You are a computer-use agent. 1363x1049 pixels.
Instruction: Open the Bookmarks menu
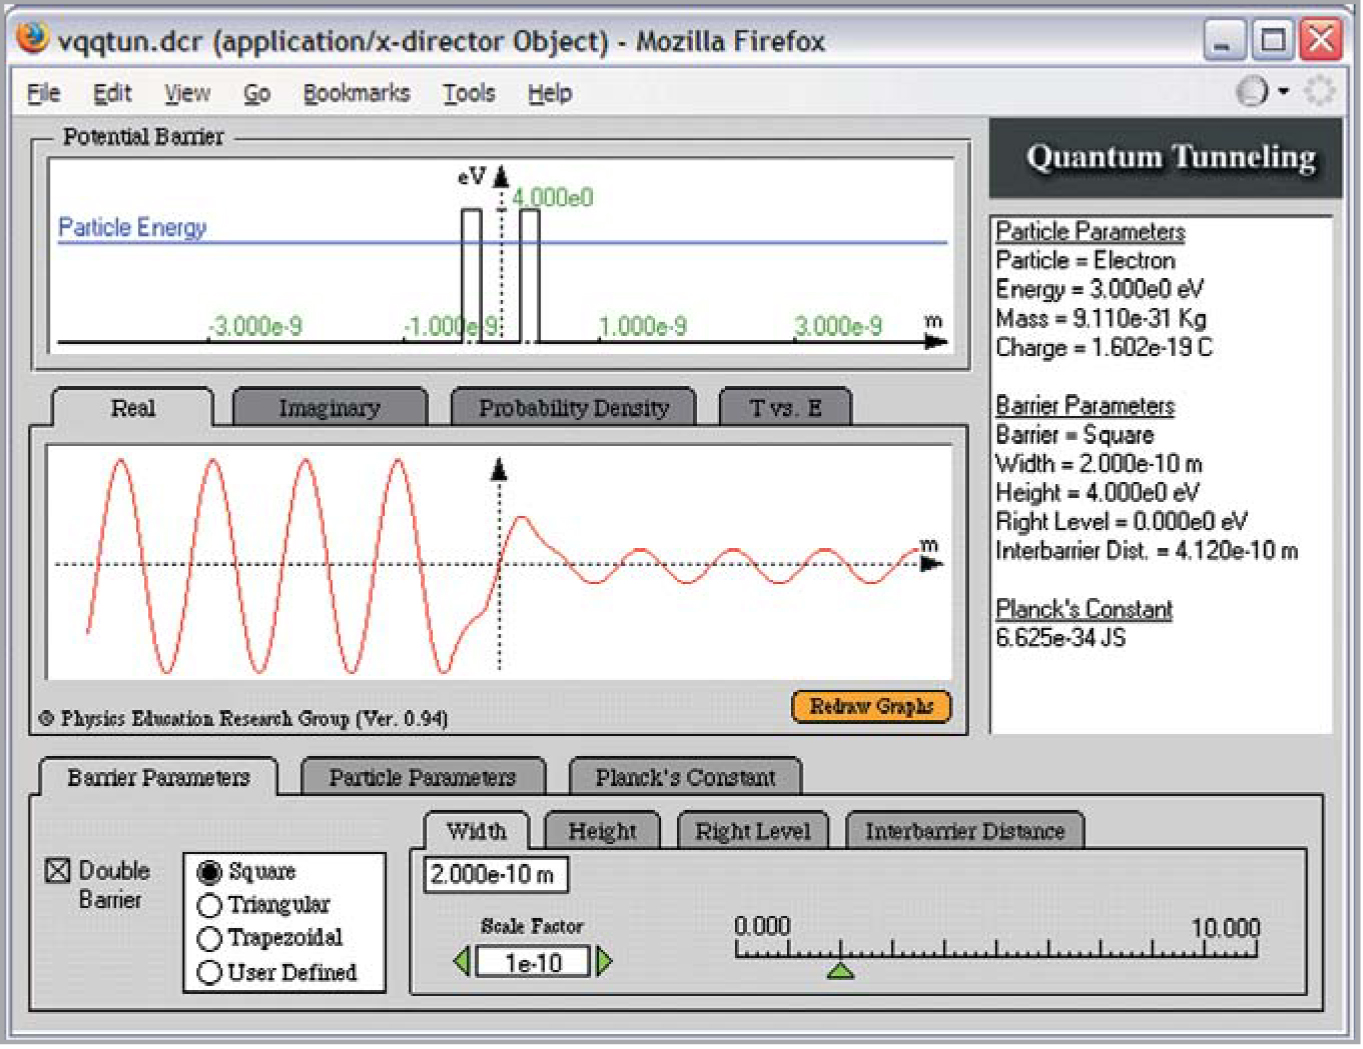[356, 93]
